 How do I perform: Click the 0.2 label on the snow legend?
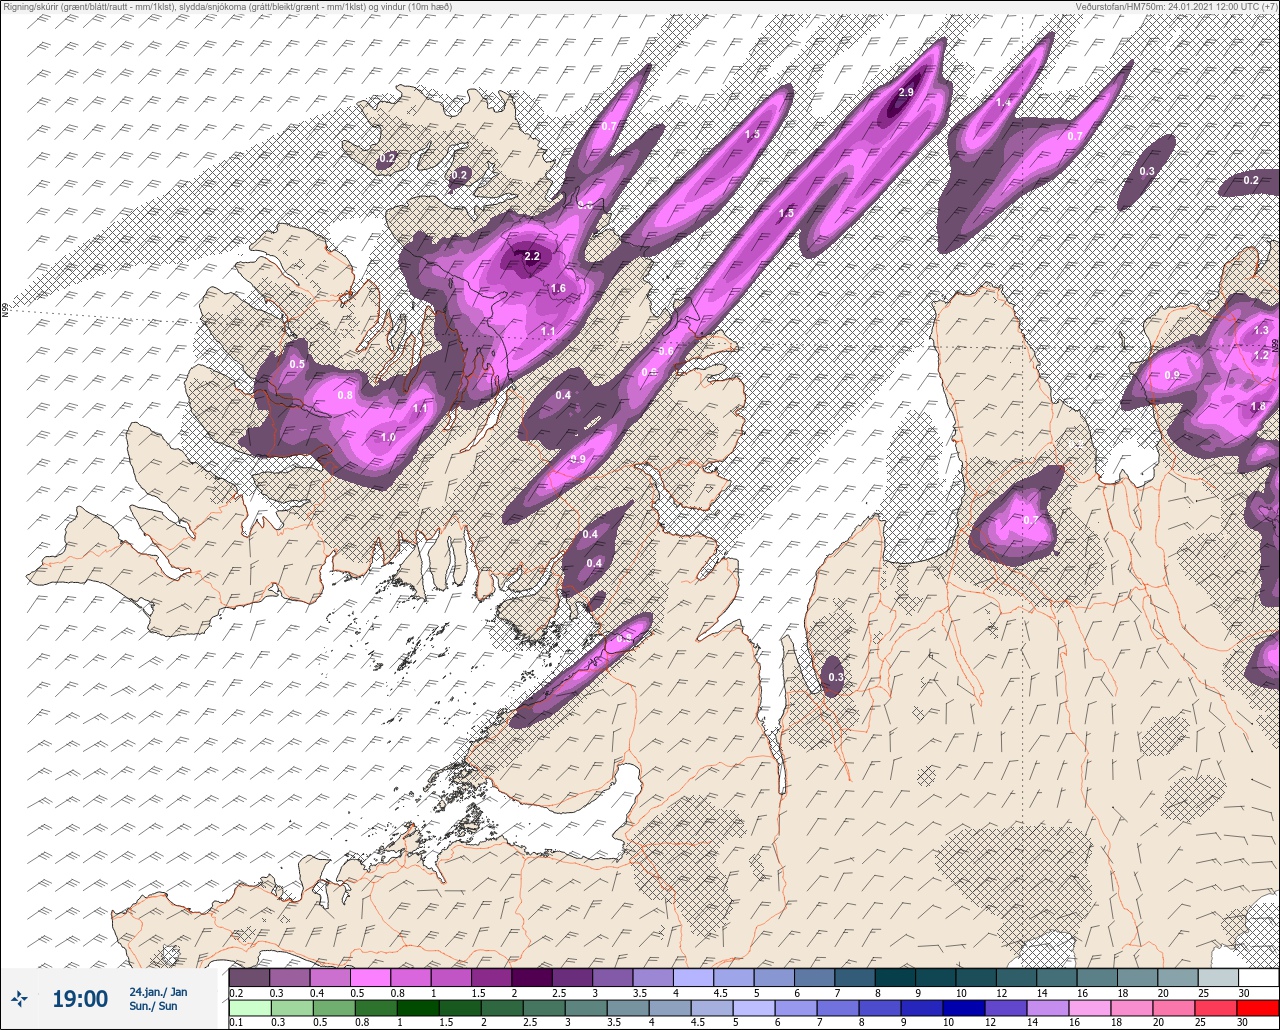(x=236, y=992)
